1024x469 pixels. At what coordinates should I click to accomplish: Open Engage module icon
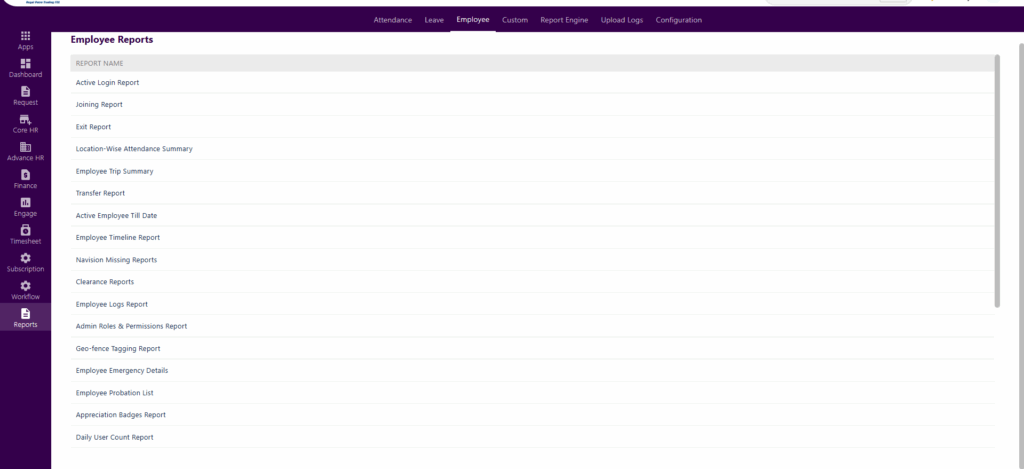point(25,203)
